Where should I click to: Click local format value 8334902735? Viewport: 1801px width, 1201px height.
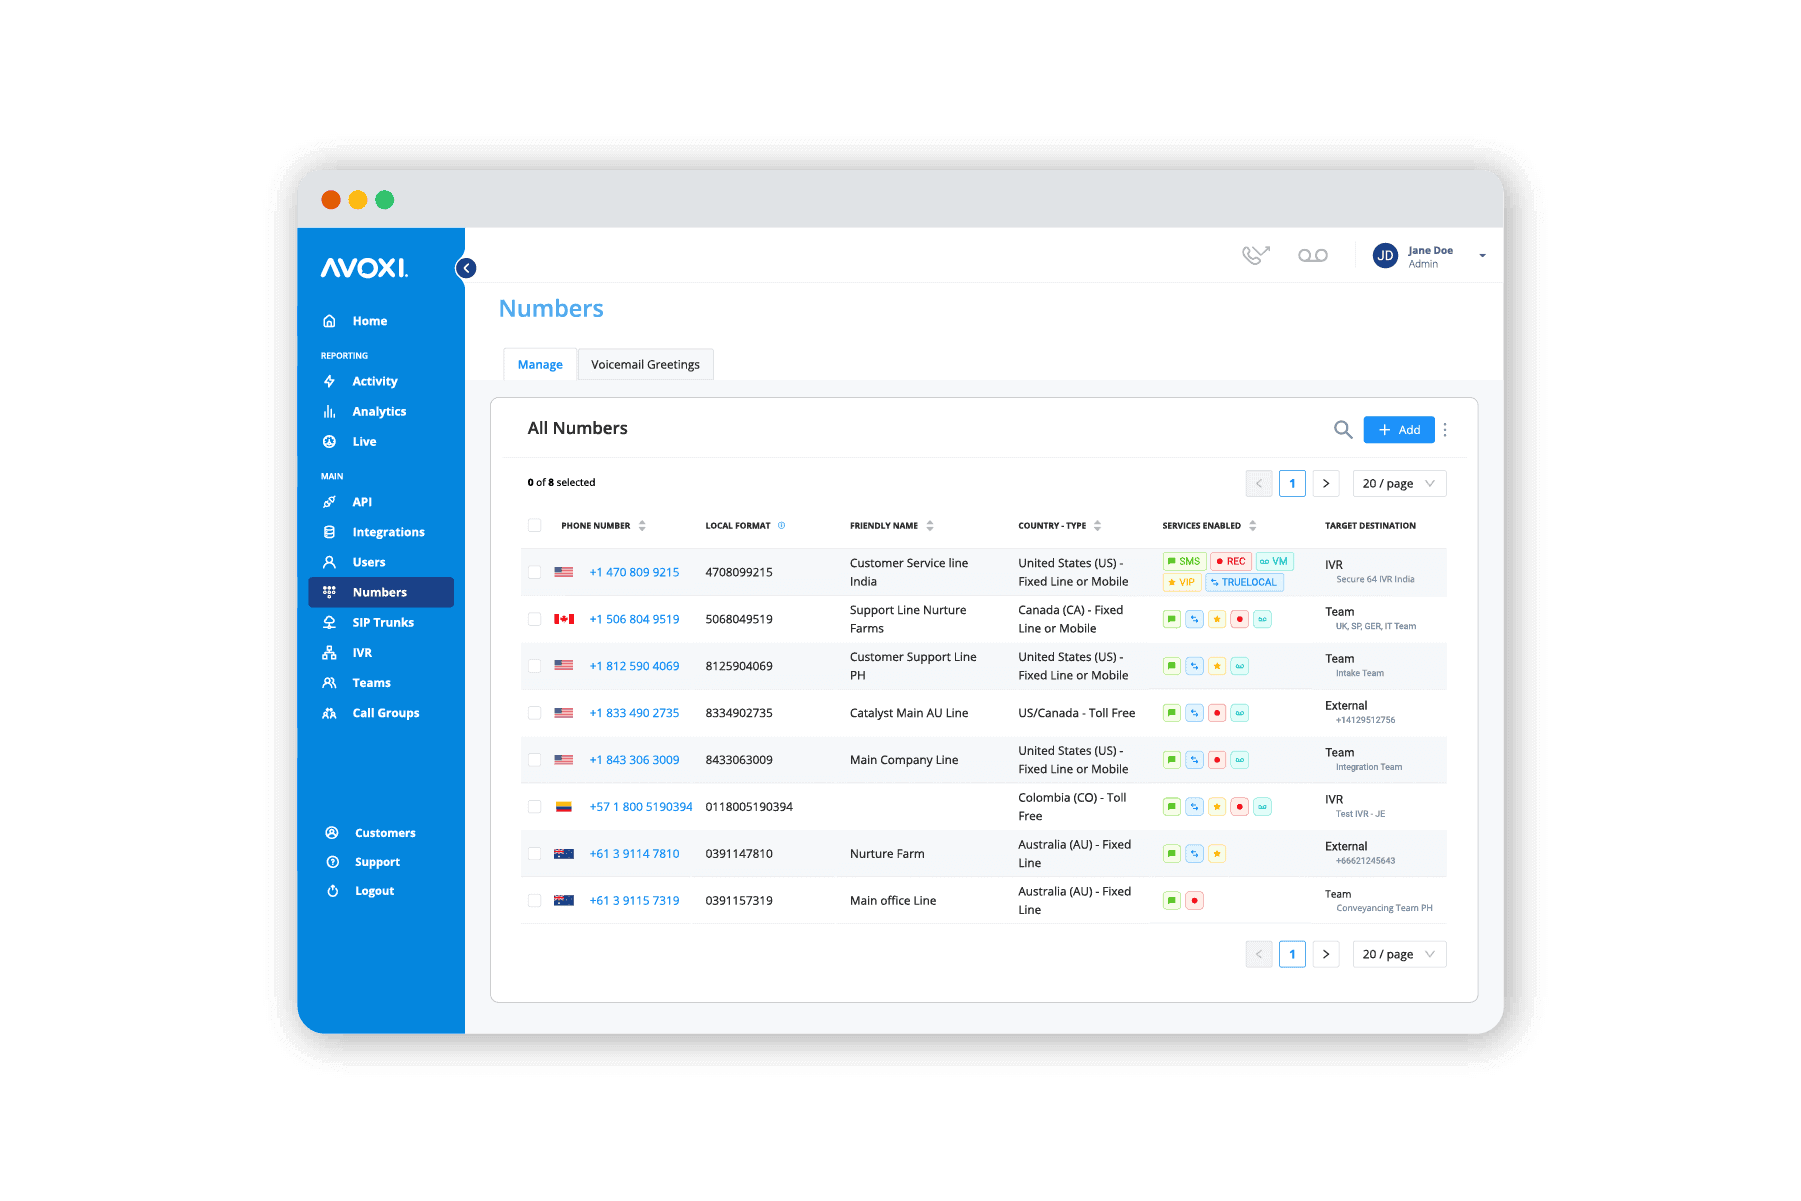point(739,713)
